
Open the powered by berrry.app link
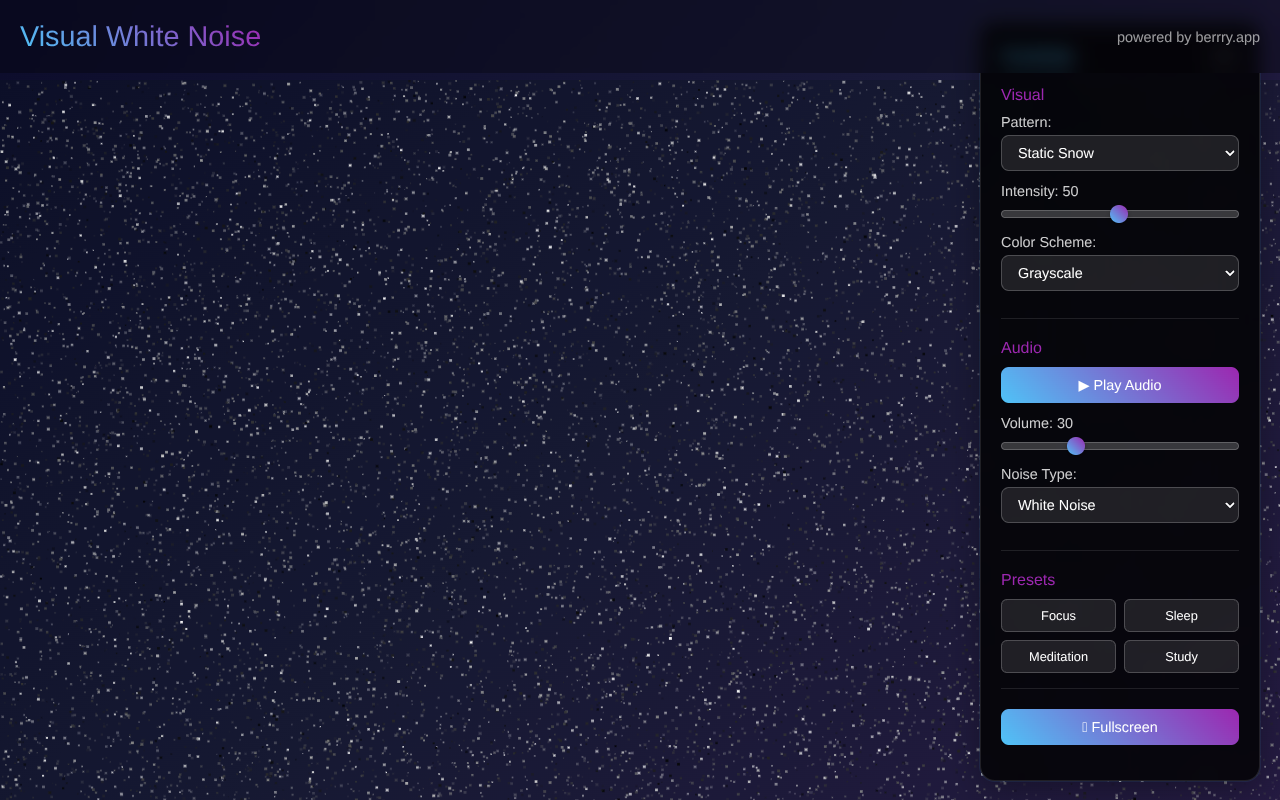1188,37
